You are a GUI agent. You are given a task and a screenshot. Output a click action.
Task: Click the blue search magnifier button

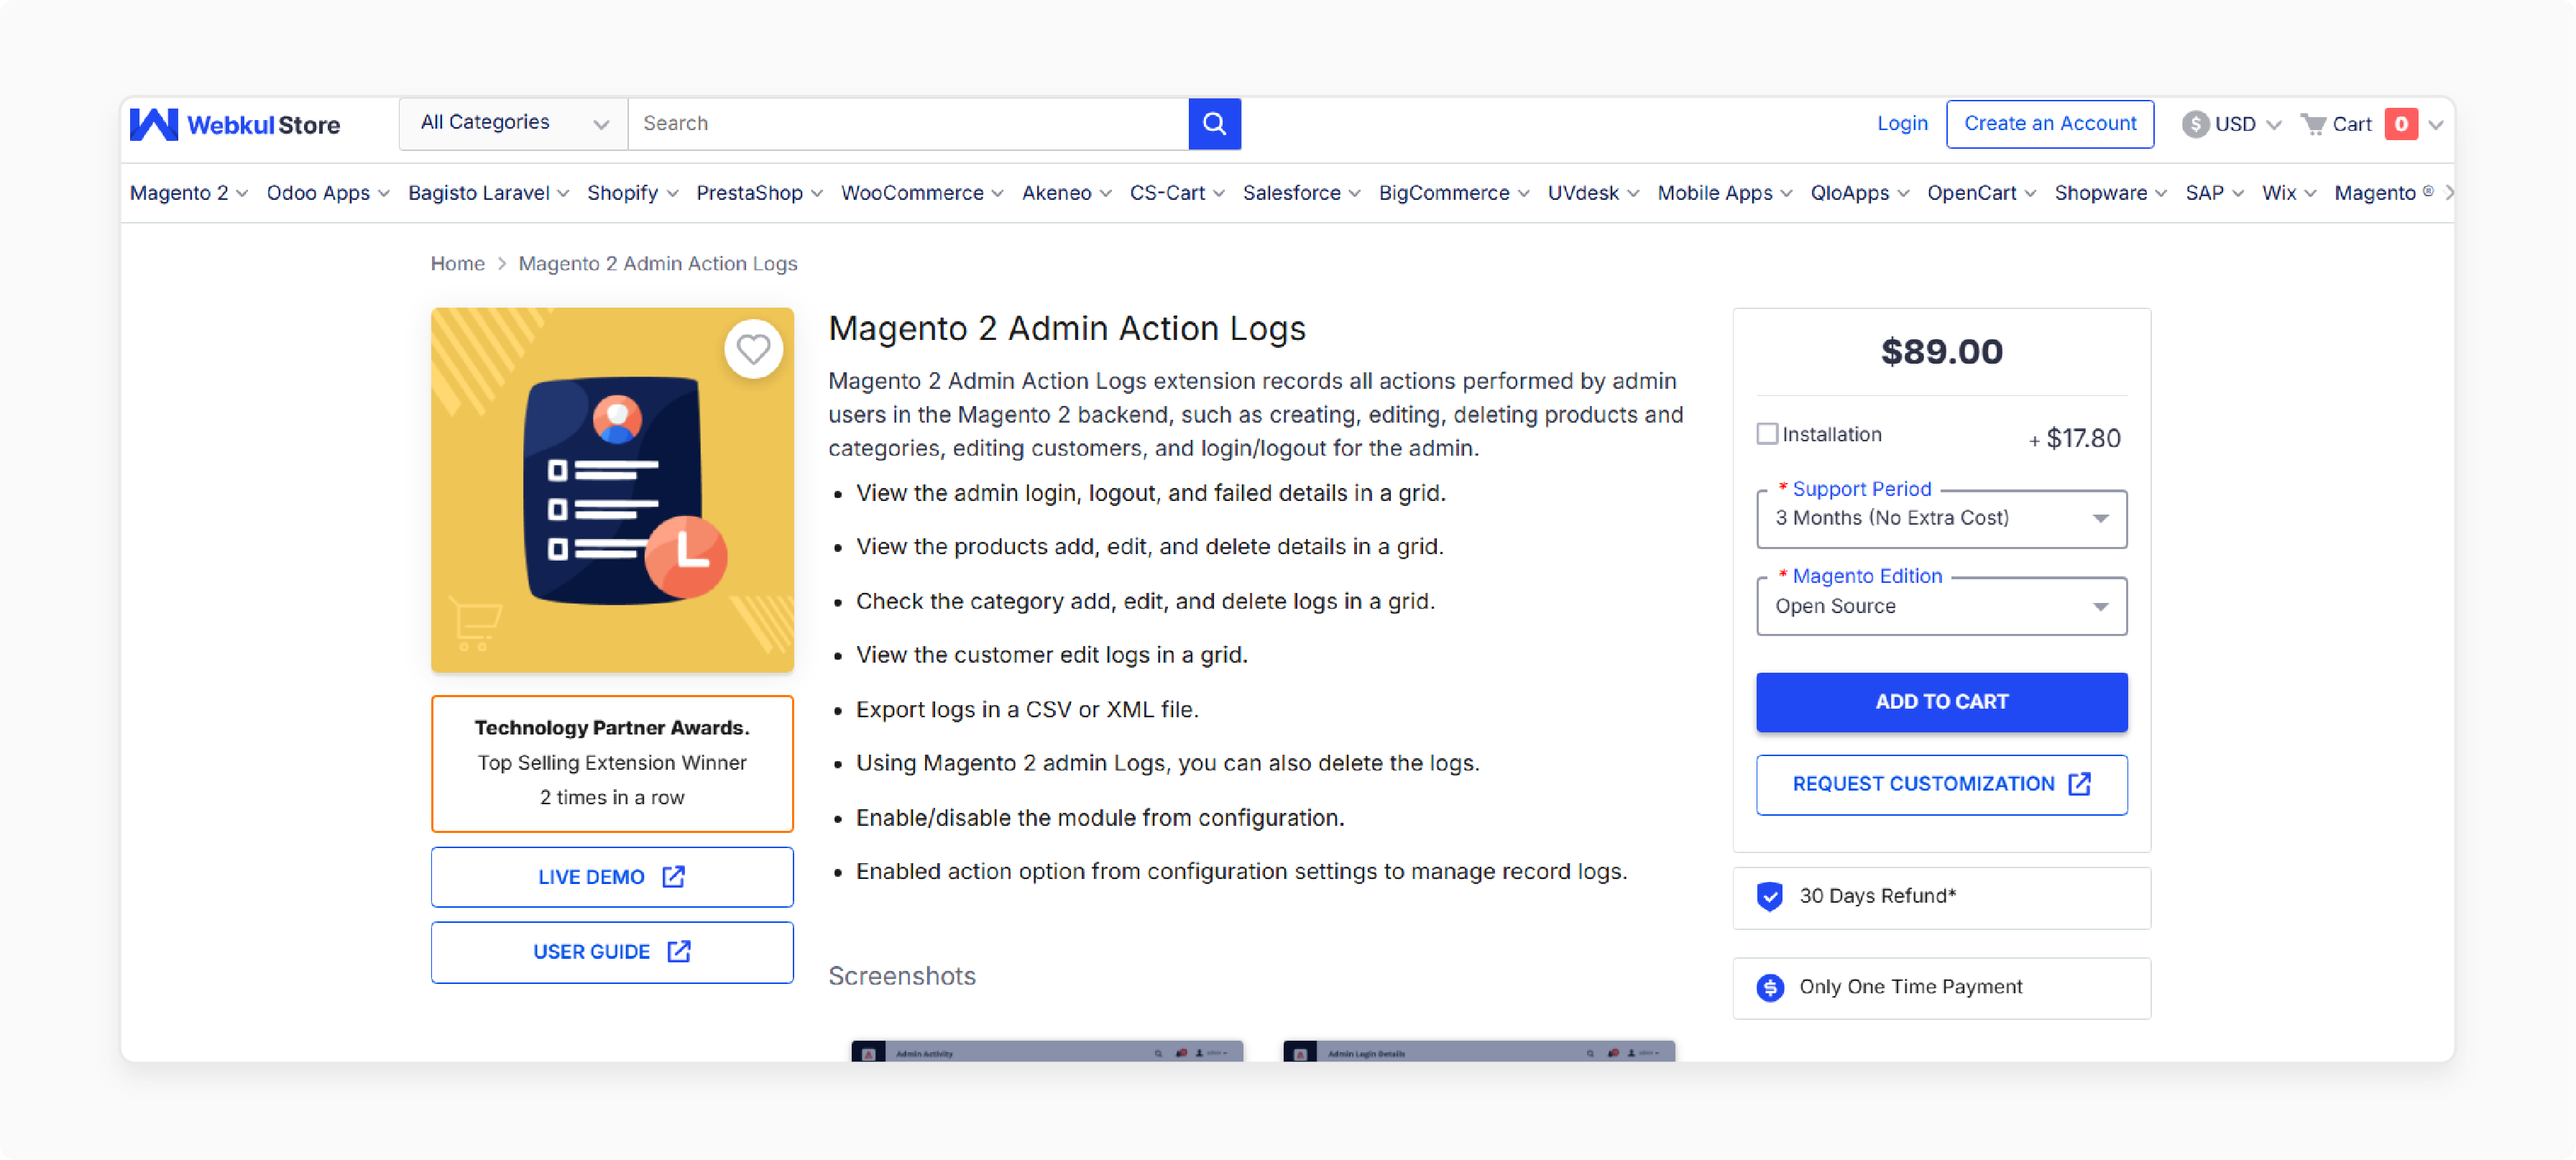point(1214,123)
